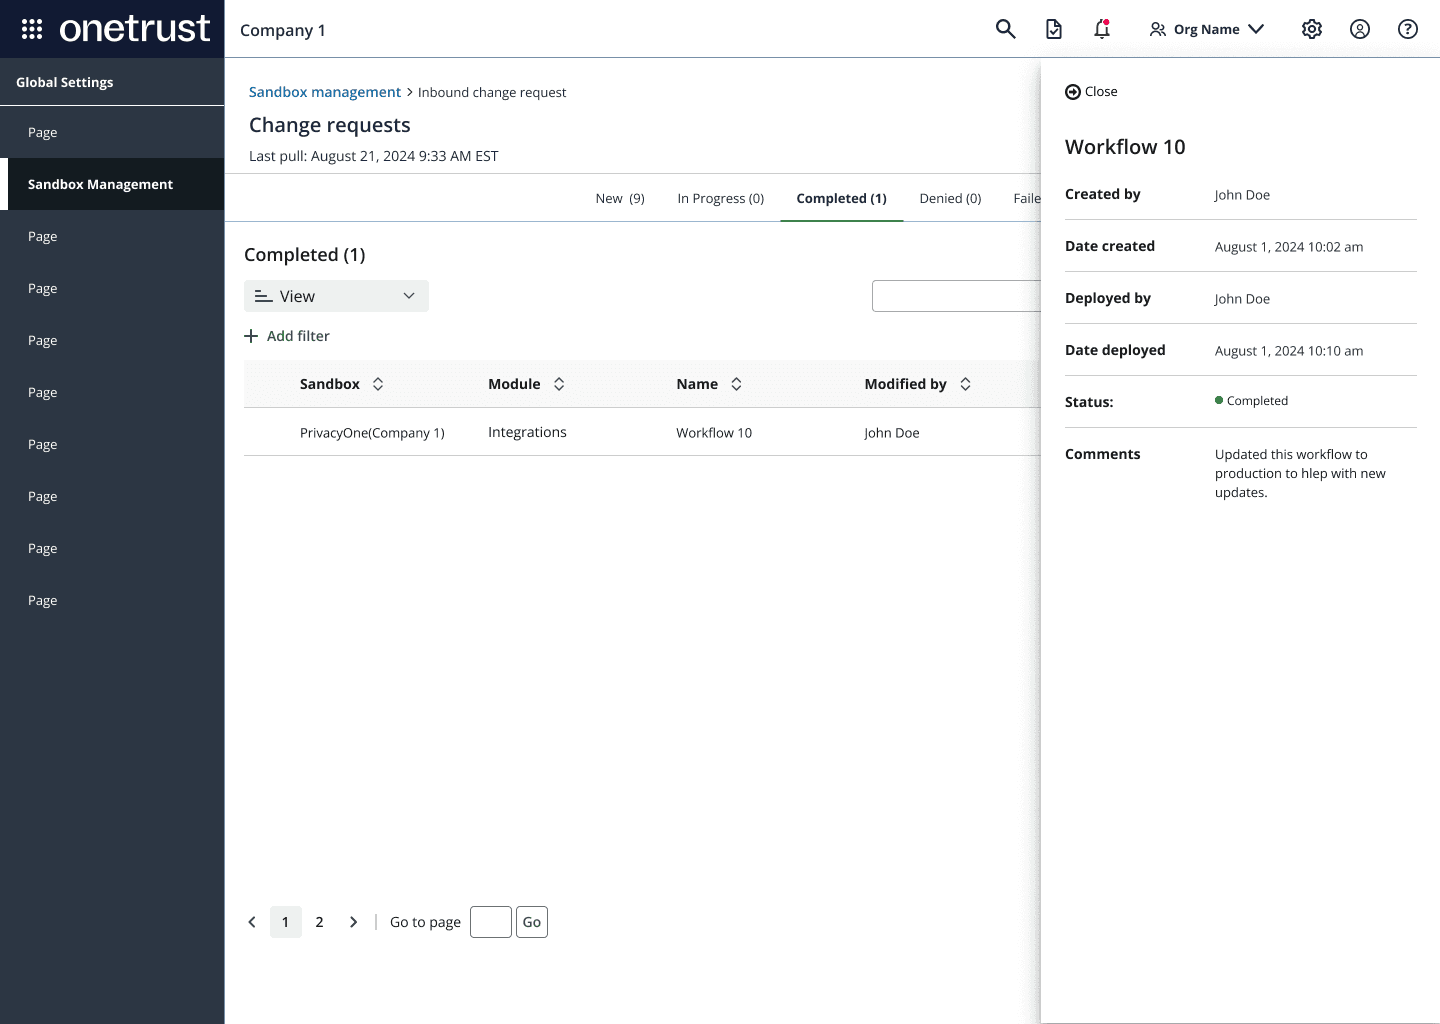This screenshot has height=1024, width=1440.
Task: Click the onetrust logo
Action: tap(135, 29)
